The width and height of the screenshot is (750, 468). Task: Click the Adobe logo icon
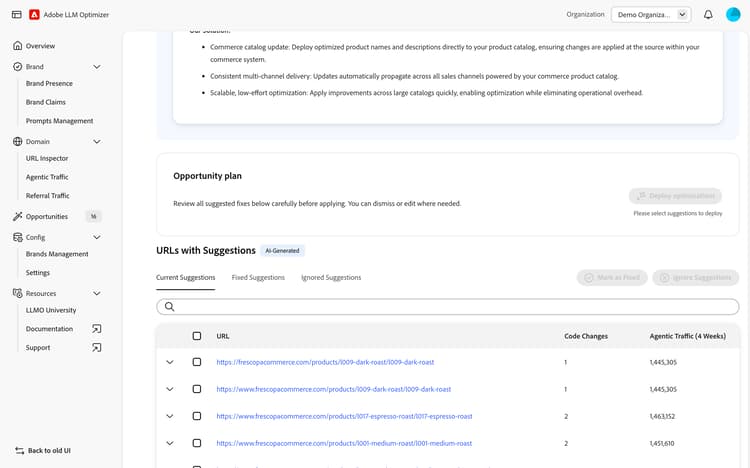[x=34, y=14]
